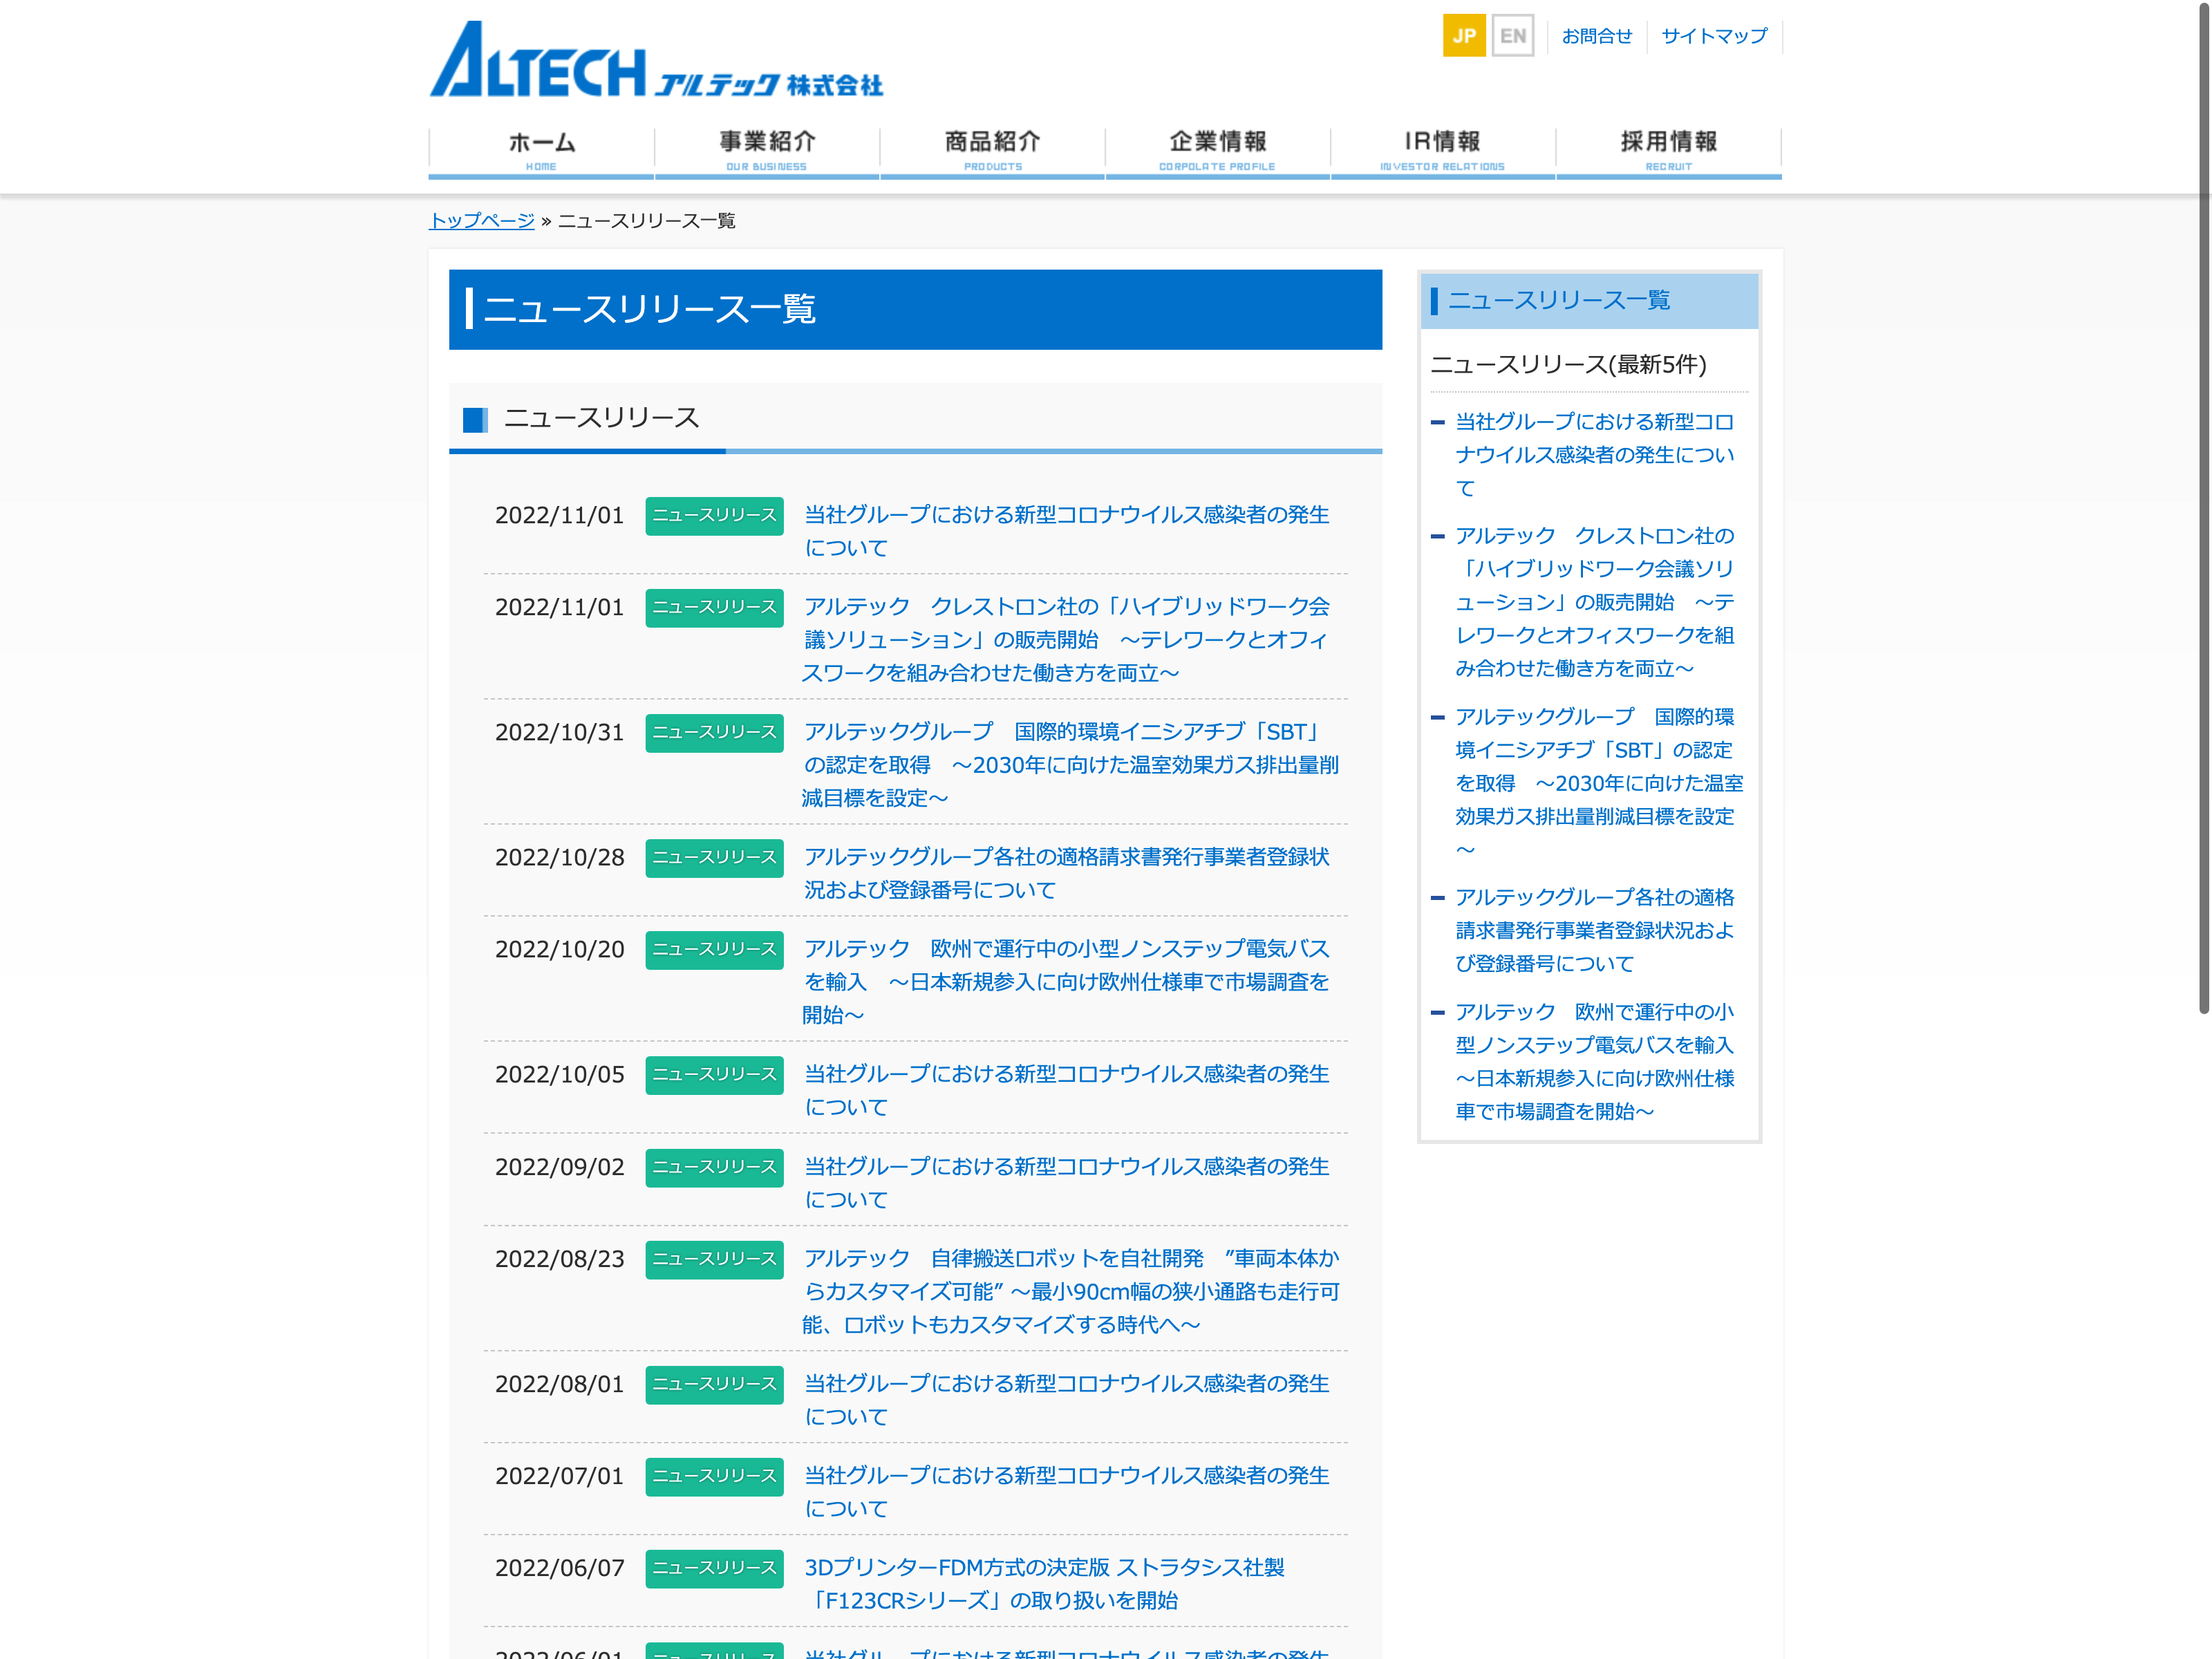Open 商品紹介 PRODUCTS menu
This screenshot has height=1659, width=2212.
[992, 150]
